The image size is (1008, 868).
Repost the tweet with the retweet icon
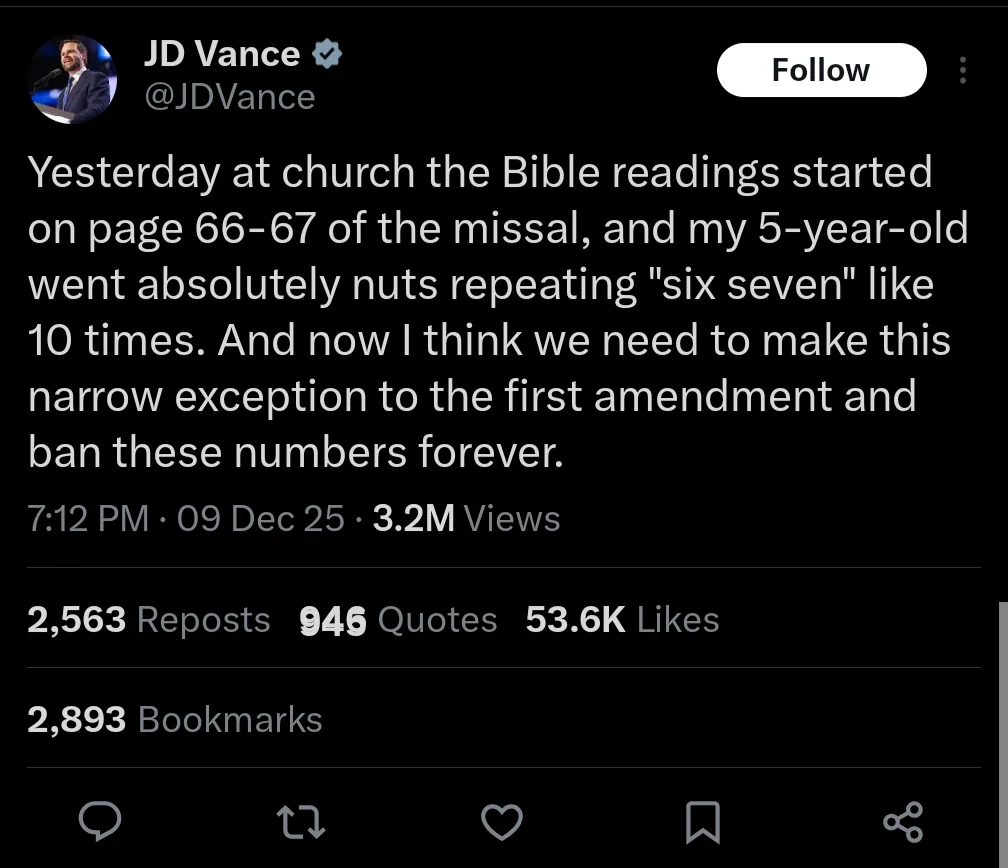point(300,822)
